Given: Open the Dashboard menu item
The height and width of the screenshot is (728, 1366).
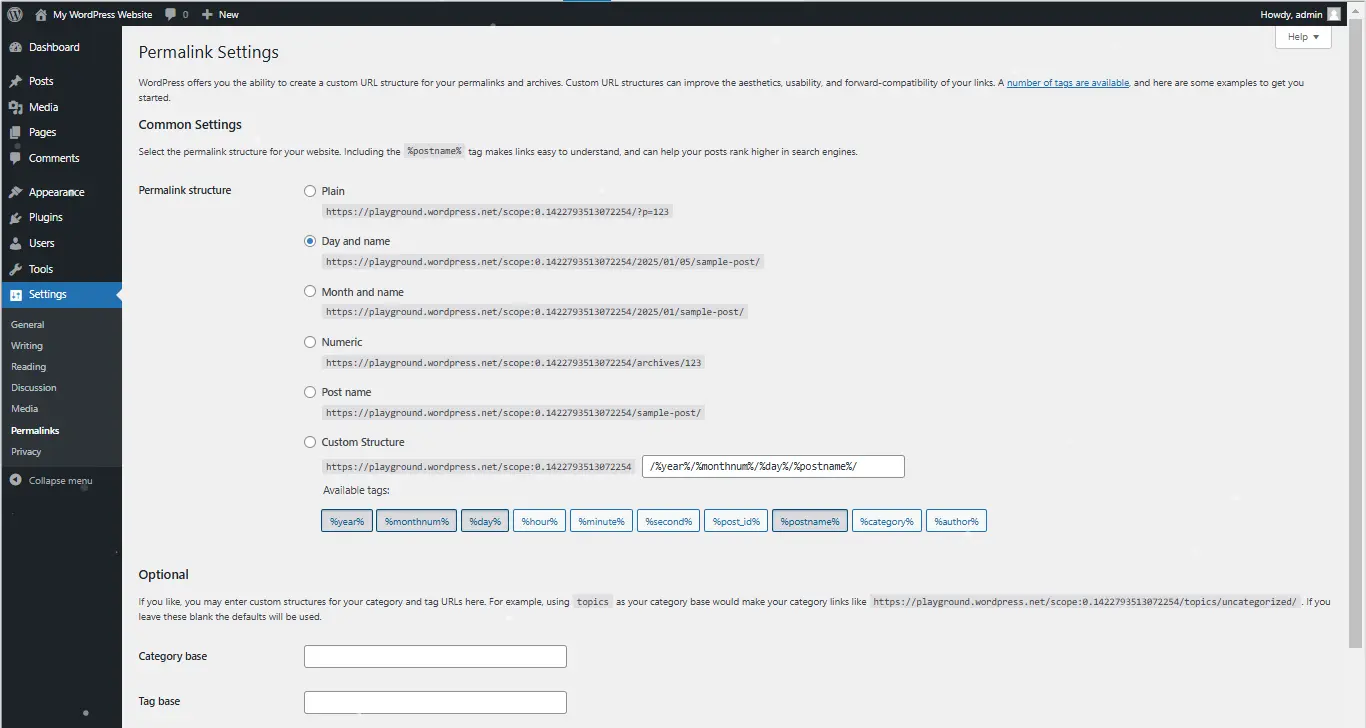Looking at the screenshot, I should tap(54, 47).
